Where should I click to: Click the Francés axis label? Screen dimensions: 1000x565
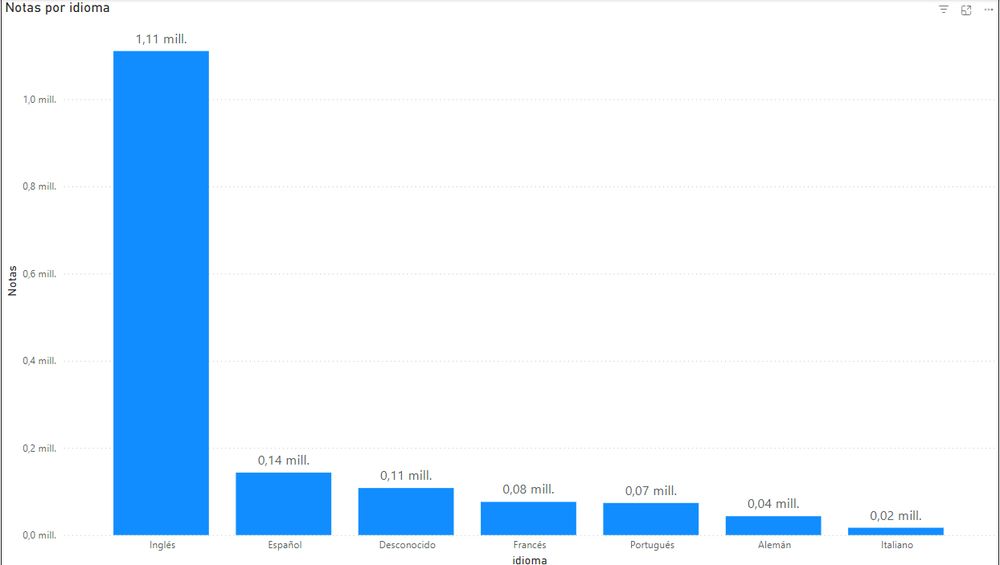(530, 545)
